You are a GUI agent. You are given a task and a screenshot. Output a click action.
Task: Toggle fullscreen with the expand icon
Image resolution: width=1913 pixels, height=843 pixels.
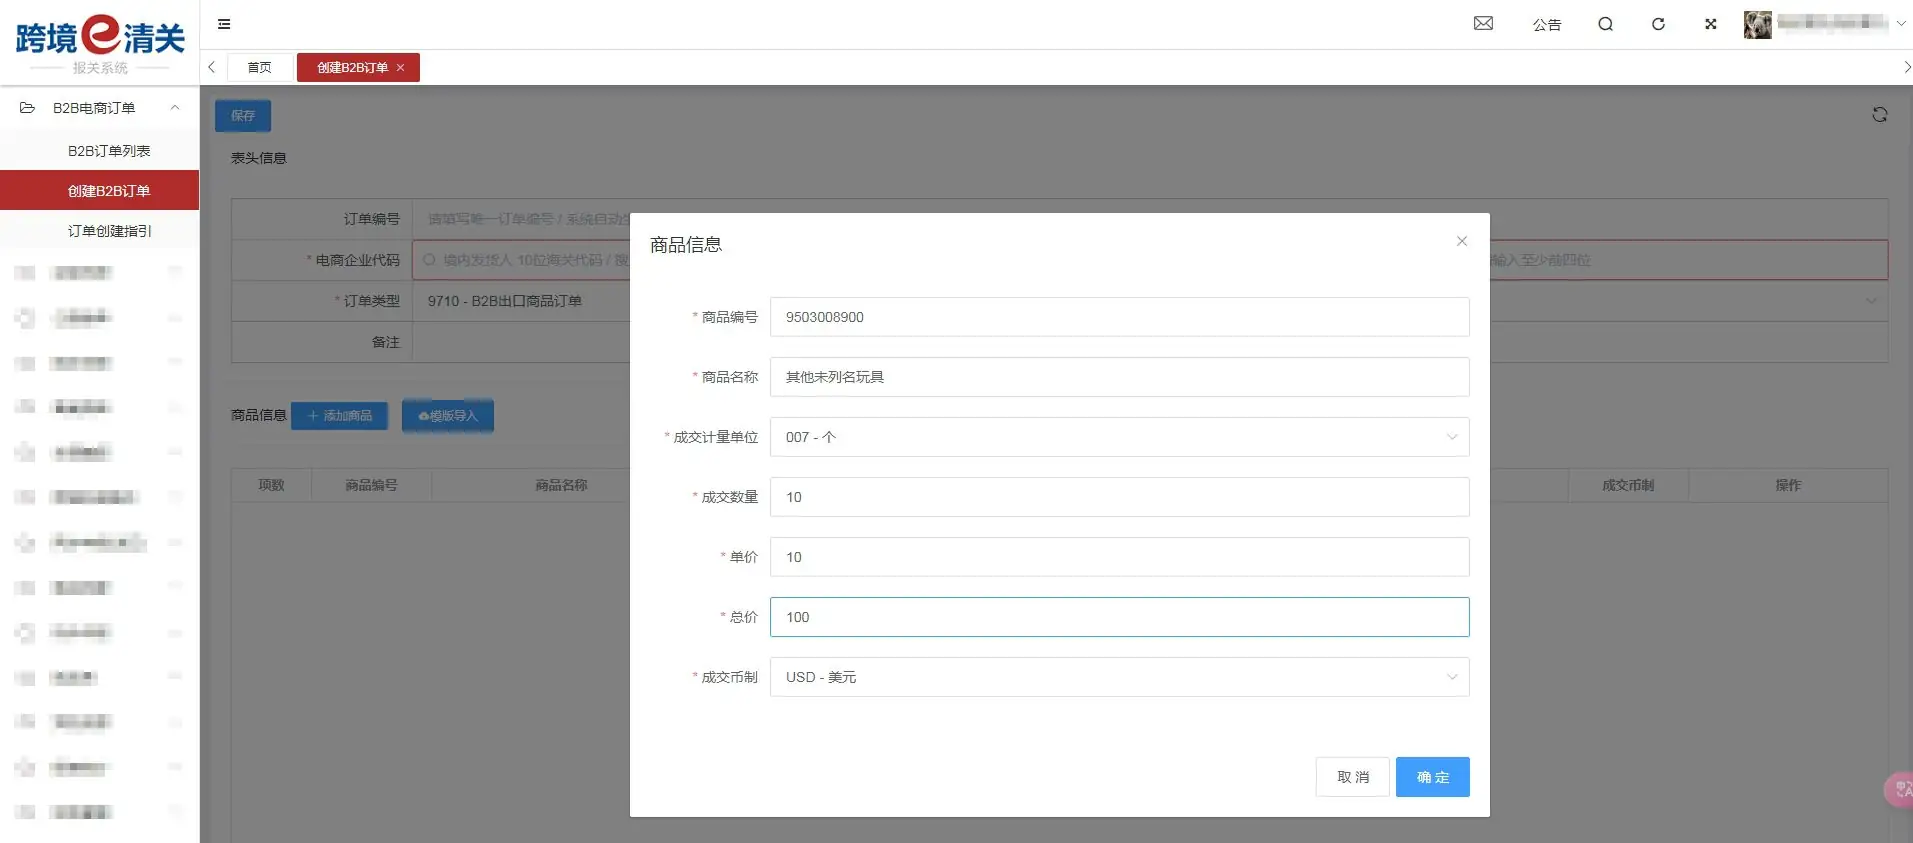tap(1711, 24)
